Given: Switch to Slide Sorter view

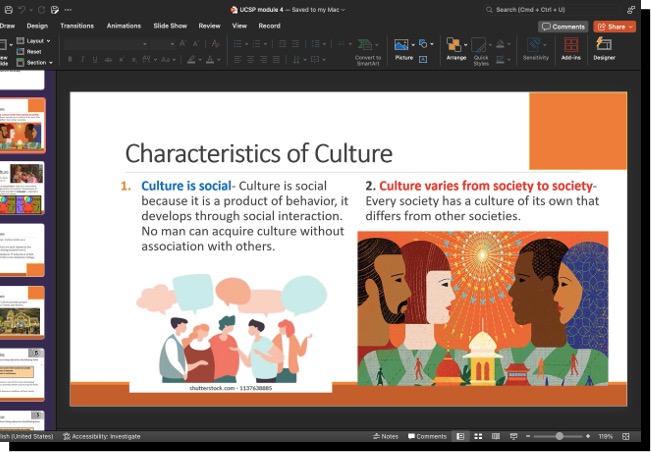Looking at the screenshot, I should click(x=478, y=437).
